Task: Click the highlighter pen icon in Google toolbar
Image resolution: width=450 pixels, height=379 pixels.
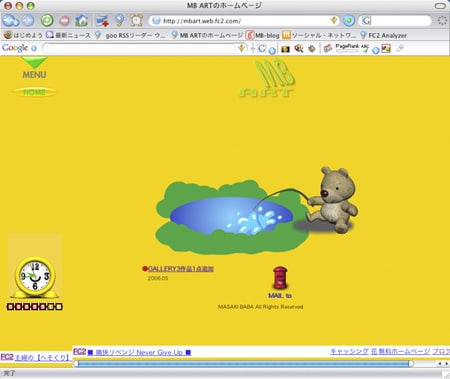Action: (400, 49)
